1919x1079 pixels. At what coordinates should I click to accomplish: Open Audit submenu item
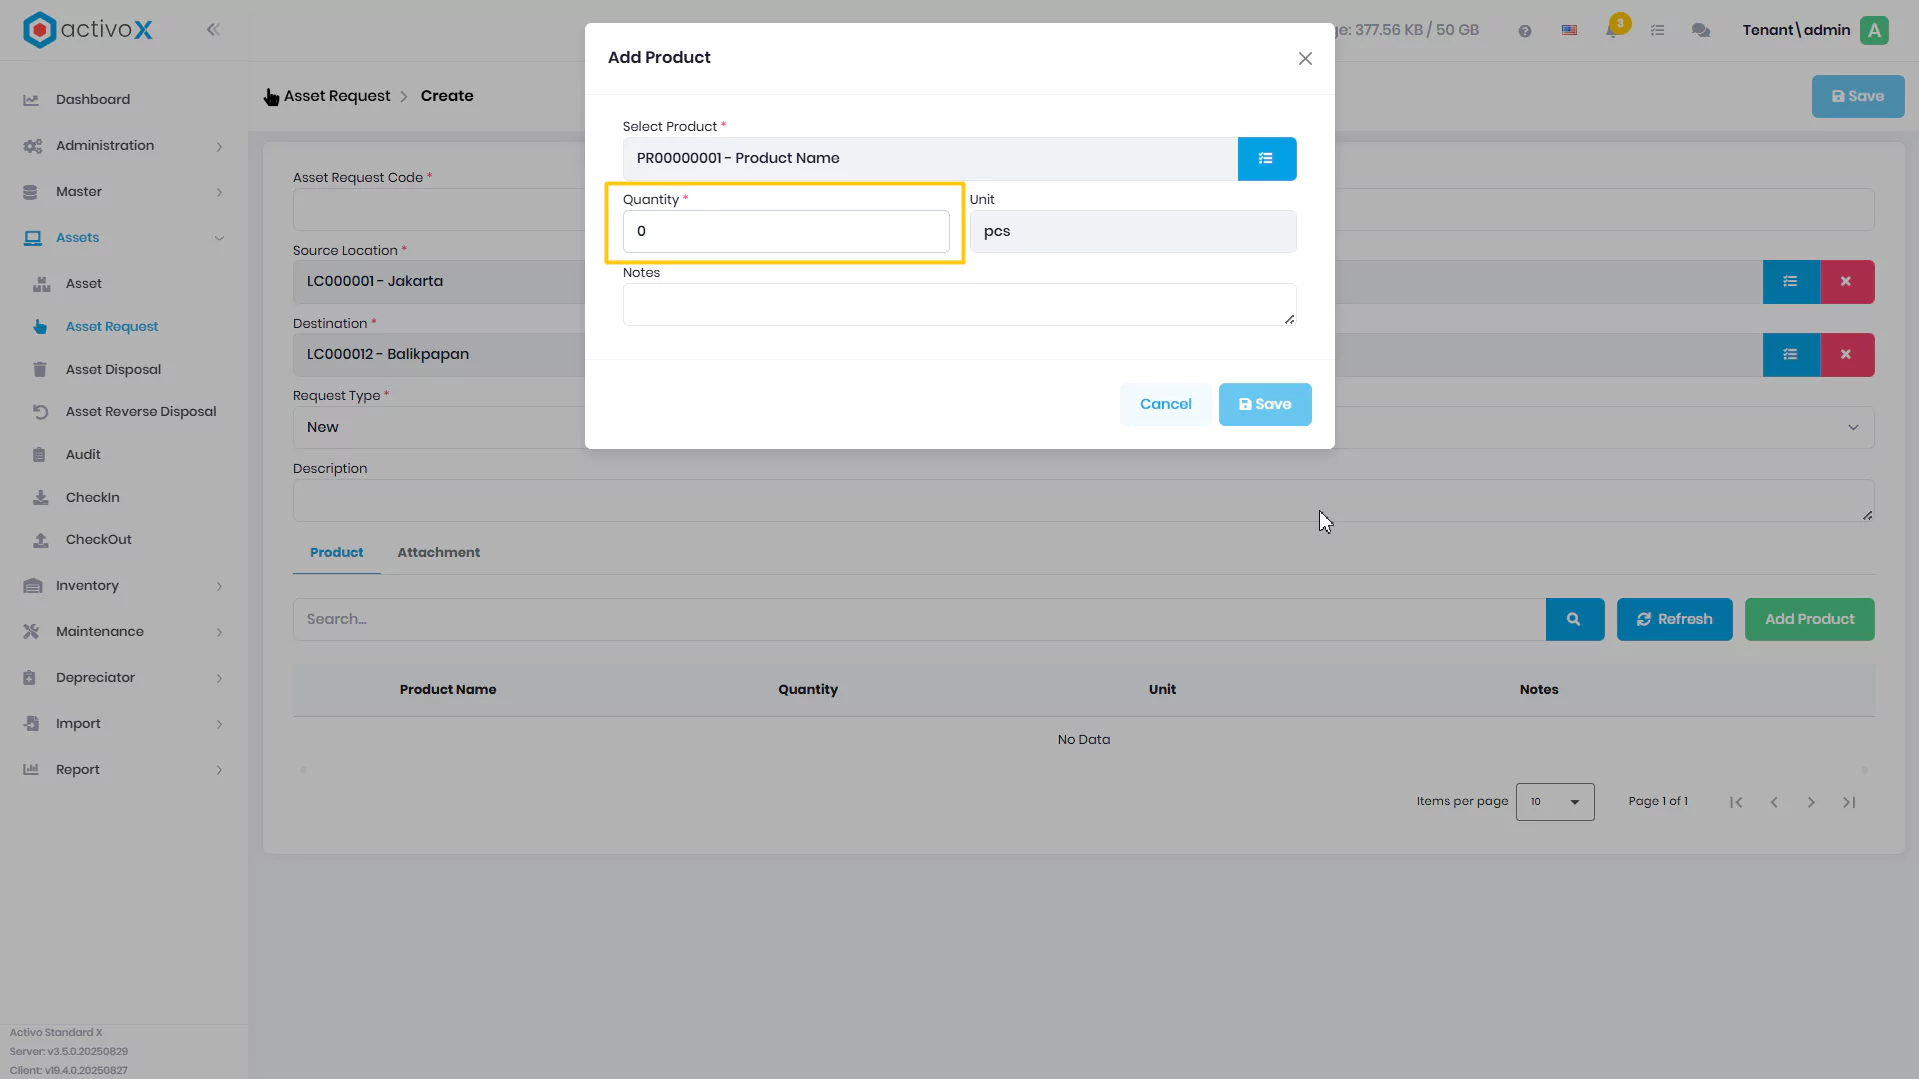click(x=83, y=455)
